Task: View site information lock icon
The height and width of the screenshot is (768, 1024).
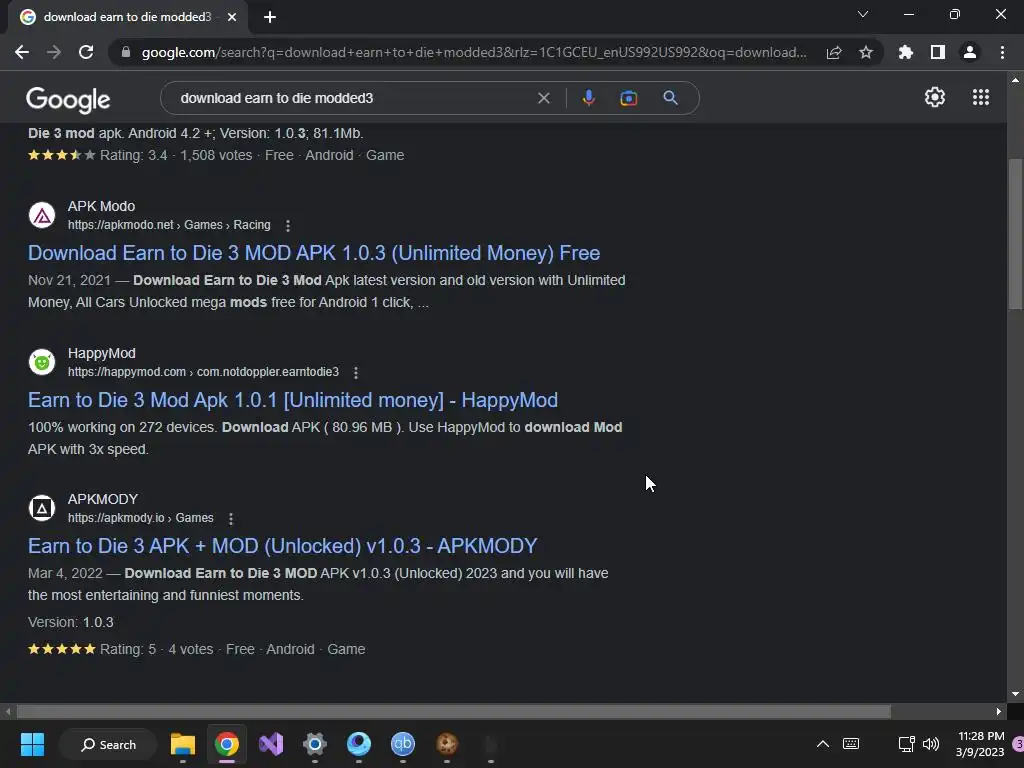Action: coord(126,52)
